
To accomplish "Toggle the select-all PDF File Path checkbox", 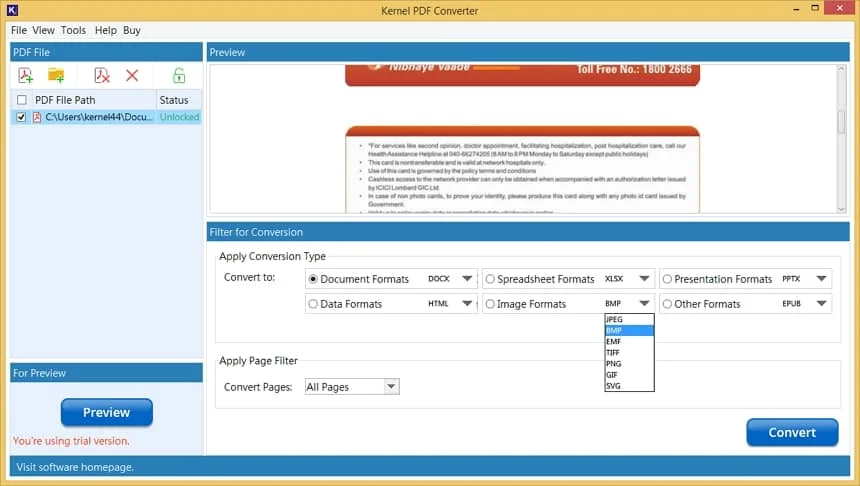I will point(21,100).
